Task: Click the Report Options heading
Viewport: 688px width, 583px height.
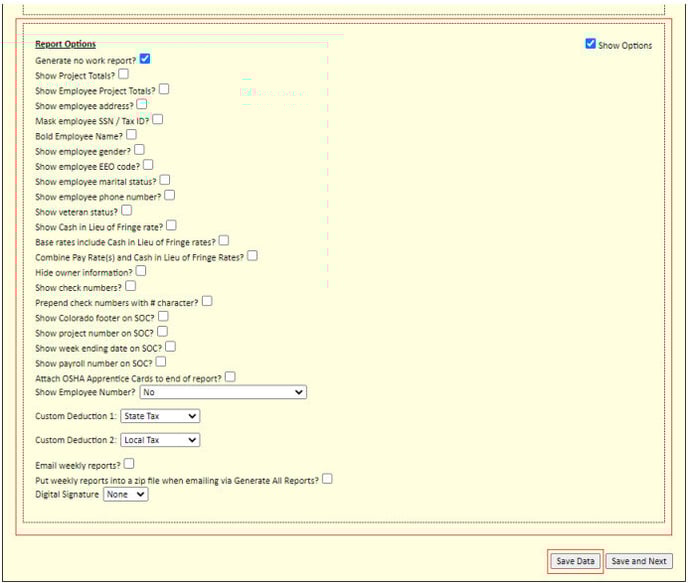Action: (65, 44)
